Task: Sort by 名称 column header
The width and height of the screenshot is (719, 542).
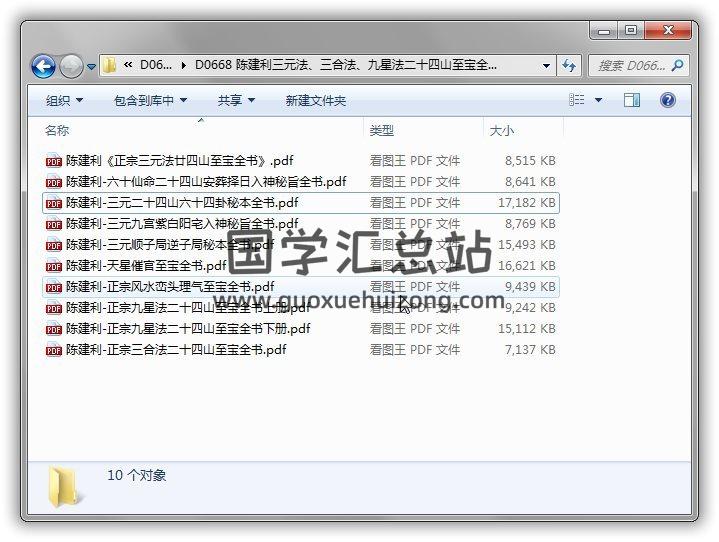Action: tap(57, 131)
